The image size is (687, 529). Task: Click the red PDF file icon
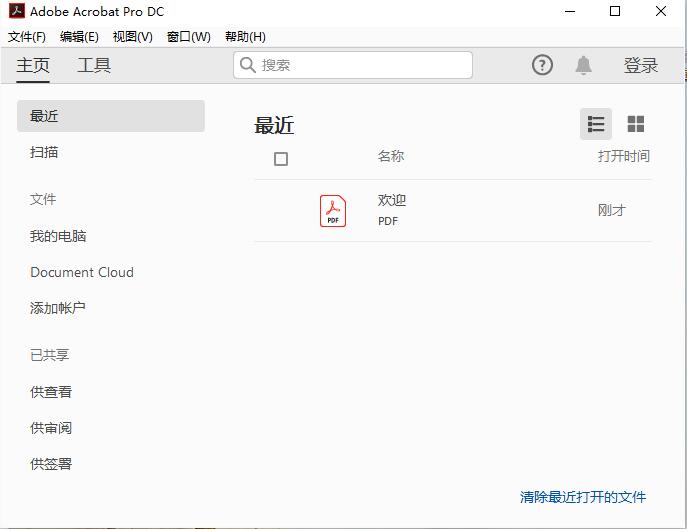(x=333, y=211)
